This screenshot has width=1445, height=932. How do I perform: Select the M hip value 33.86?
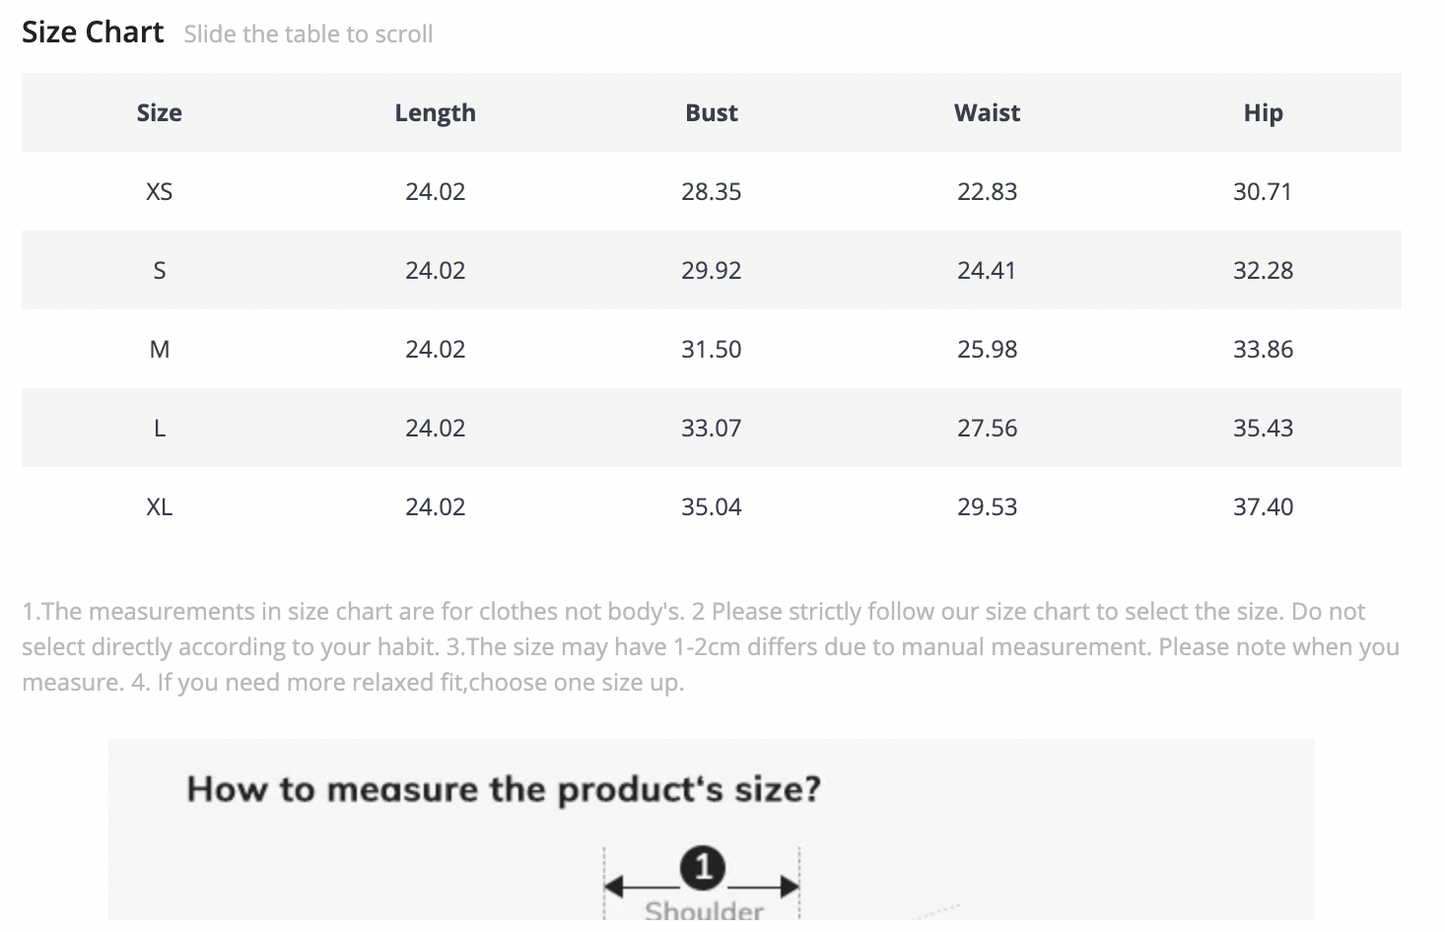pyautogui.click(x=1263, y=349)
